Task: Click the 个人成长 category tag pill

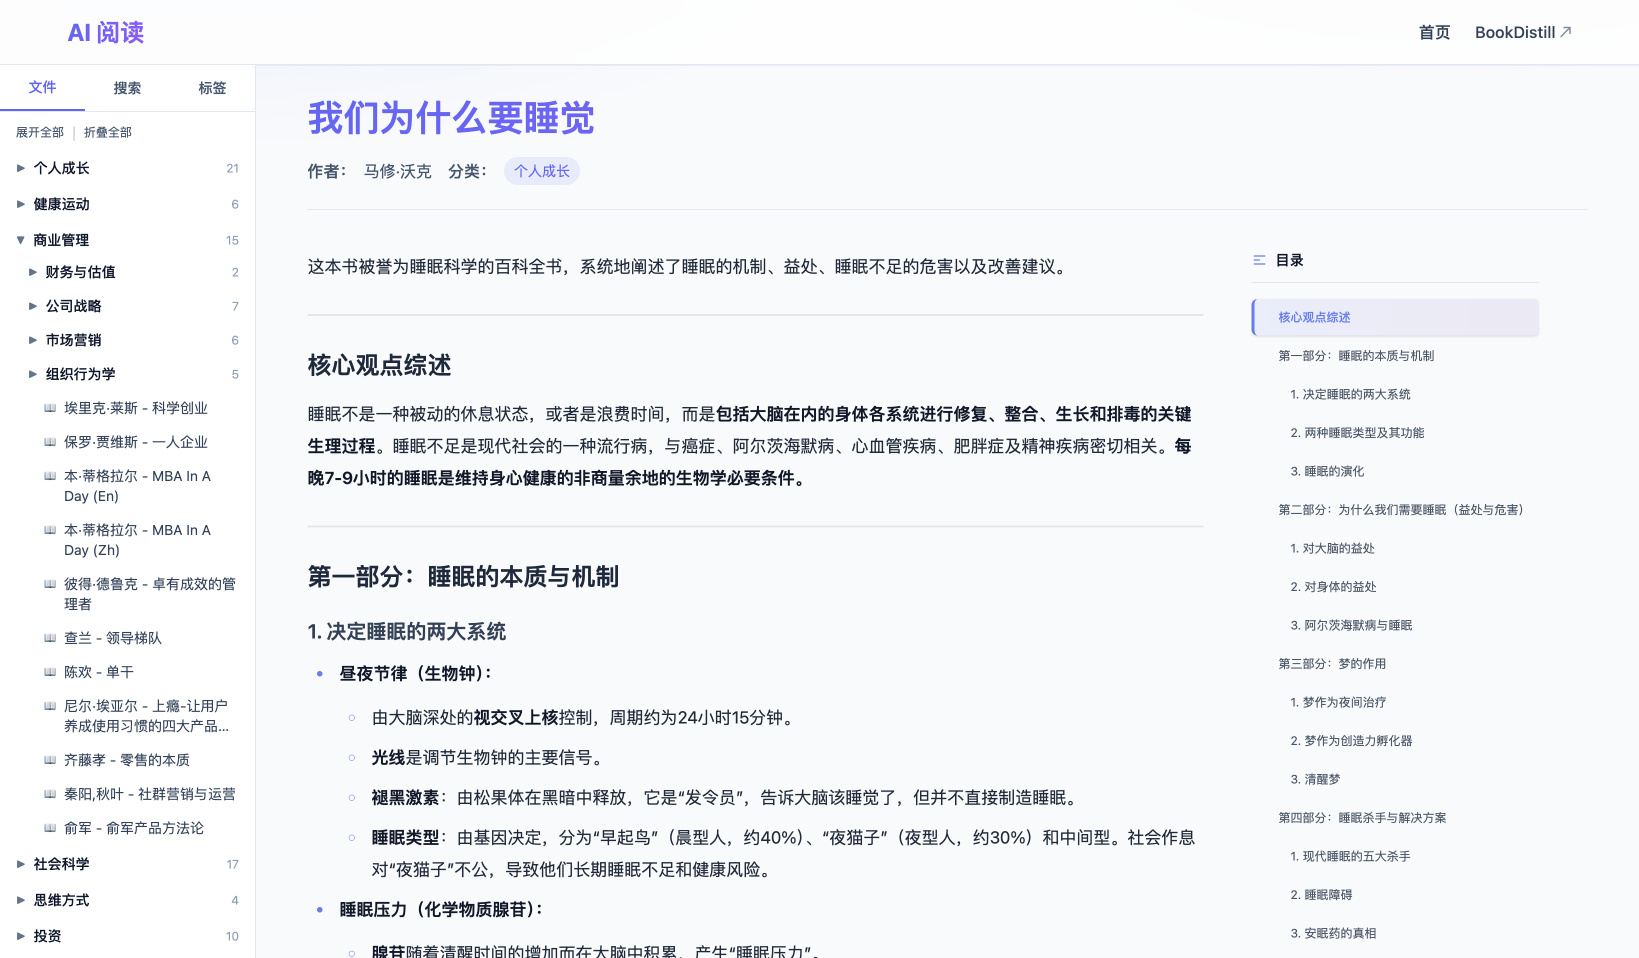Action: 541,171
